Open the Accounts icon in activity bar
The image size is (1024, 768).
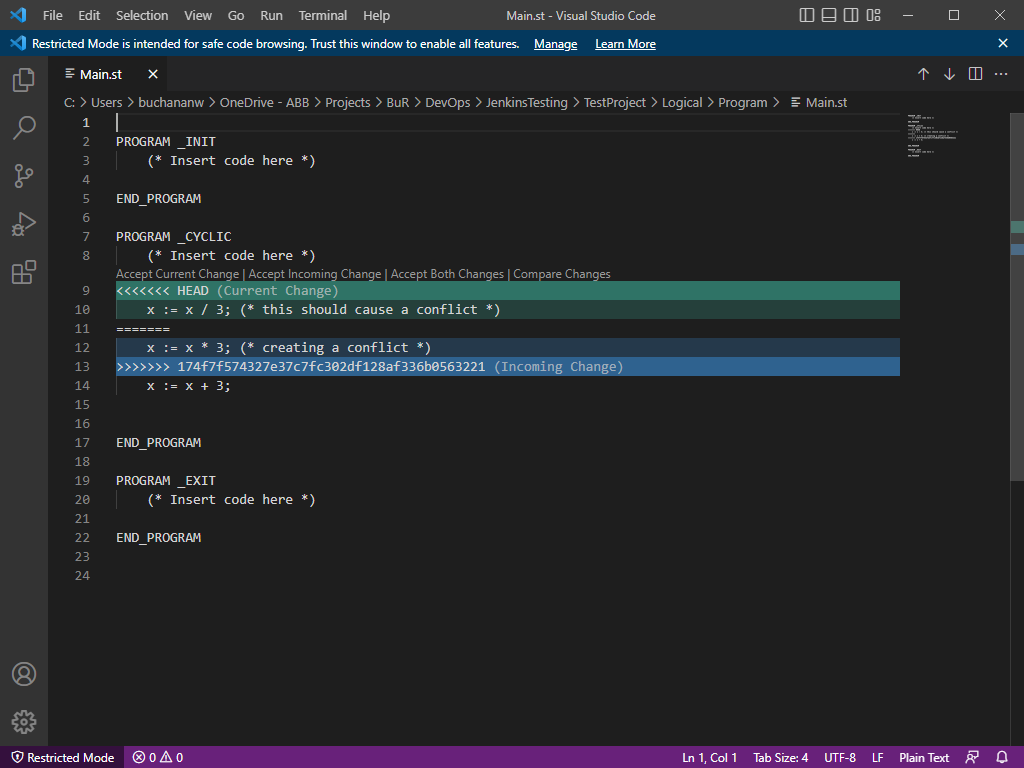pyautogui.click(x=24, y=674)
